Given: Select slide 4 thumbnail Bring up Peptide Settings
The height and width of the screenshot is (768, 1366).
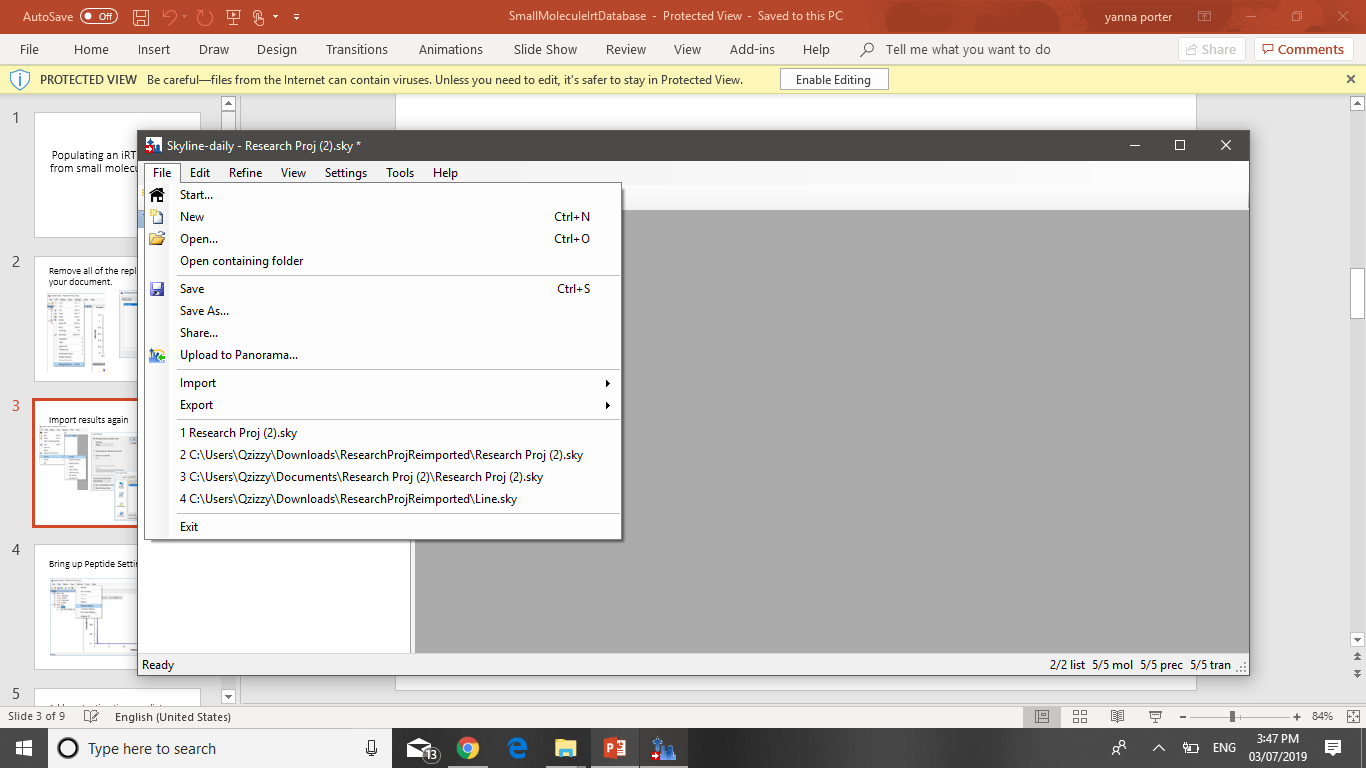Looking at the screenshot, I should 90,606.
